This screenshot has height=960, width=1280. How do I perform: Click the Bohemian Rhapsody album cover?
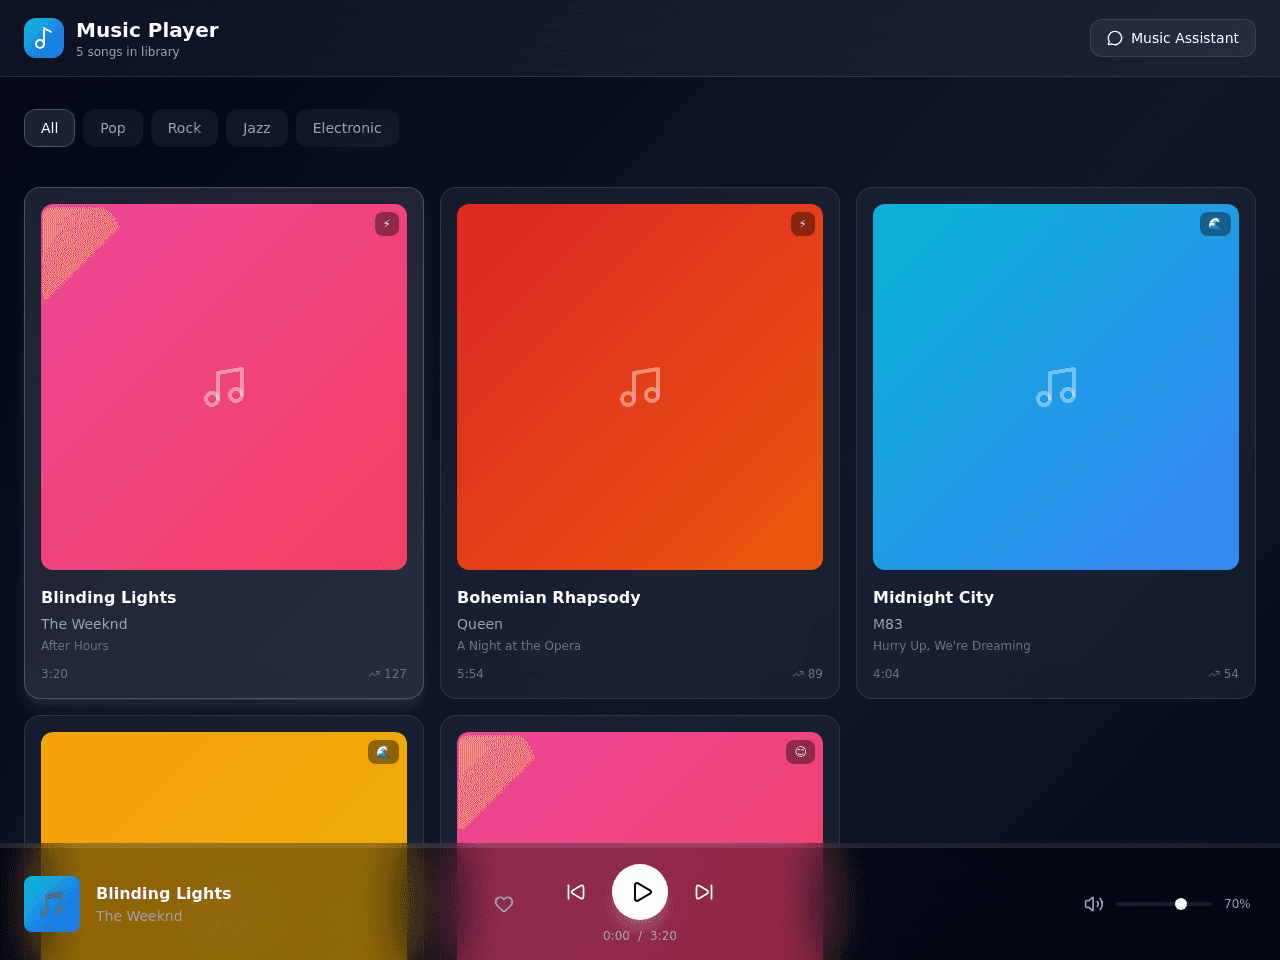coord(640,387)
